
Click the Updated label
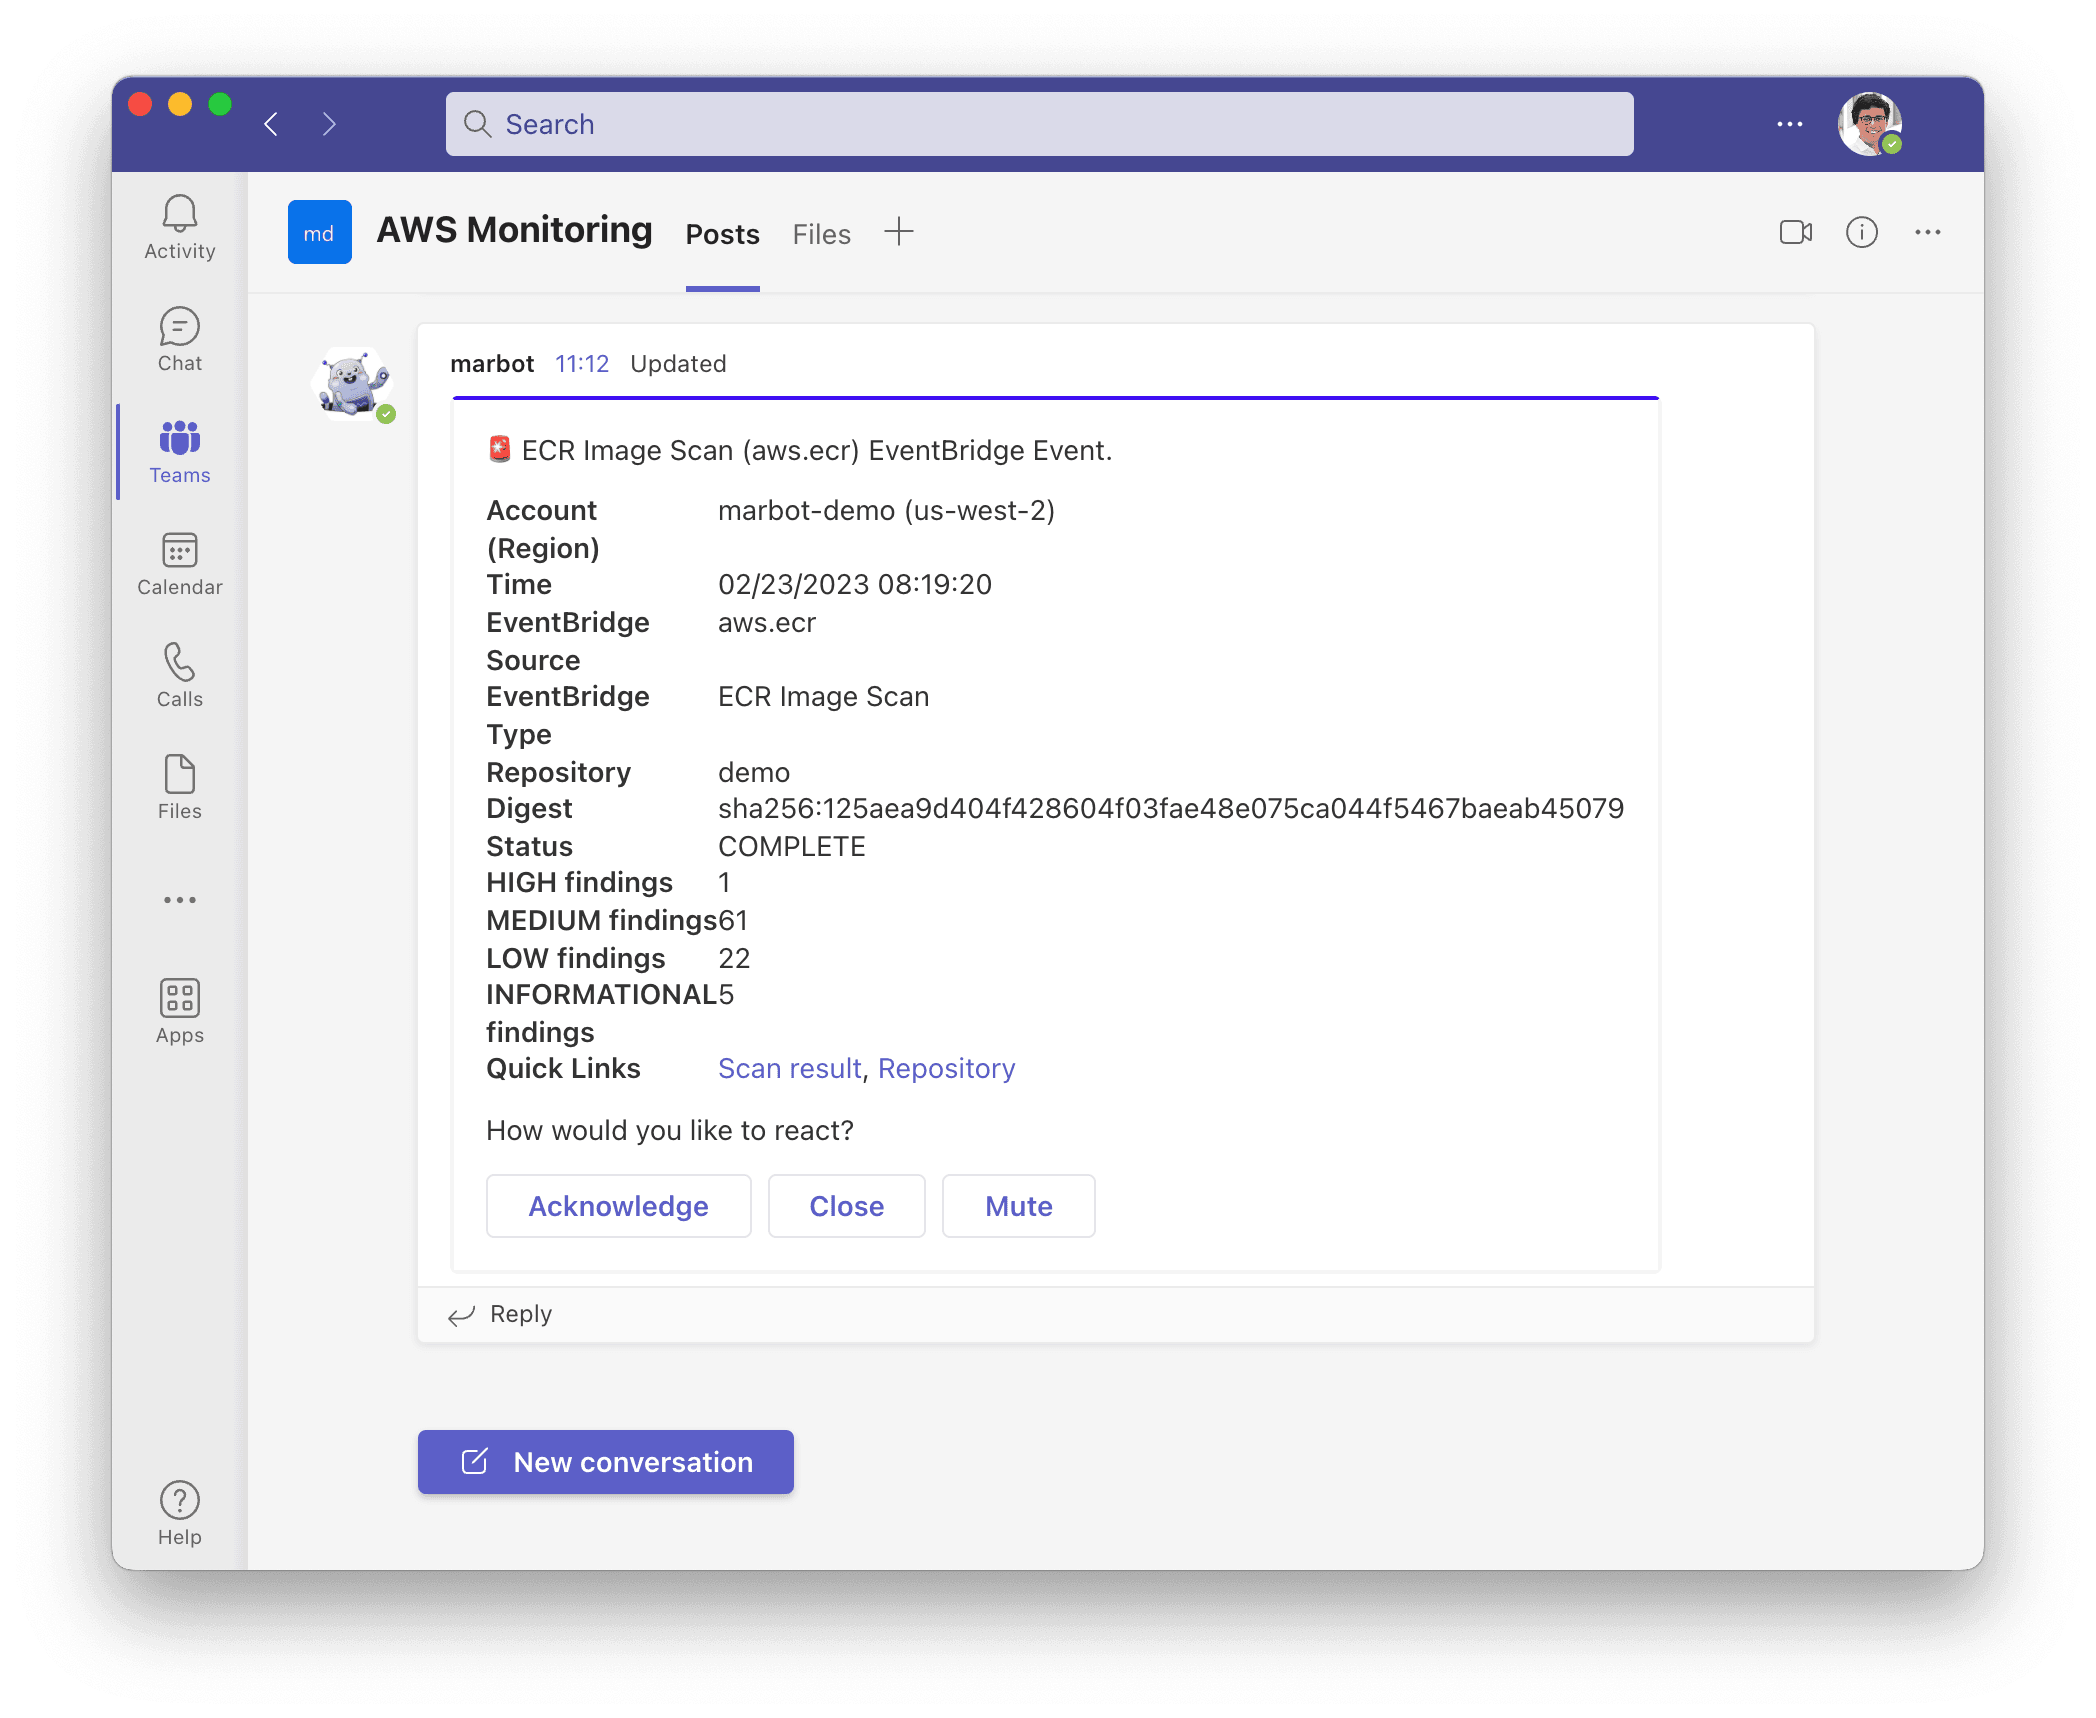tap(678, 364)
